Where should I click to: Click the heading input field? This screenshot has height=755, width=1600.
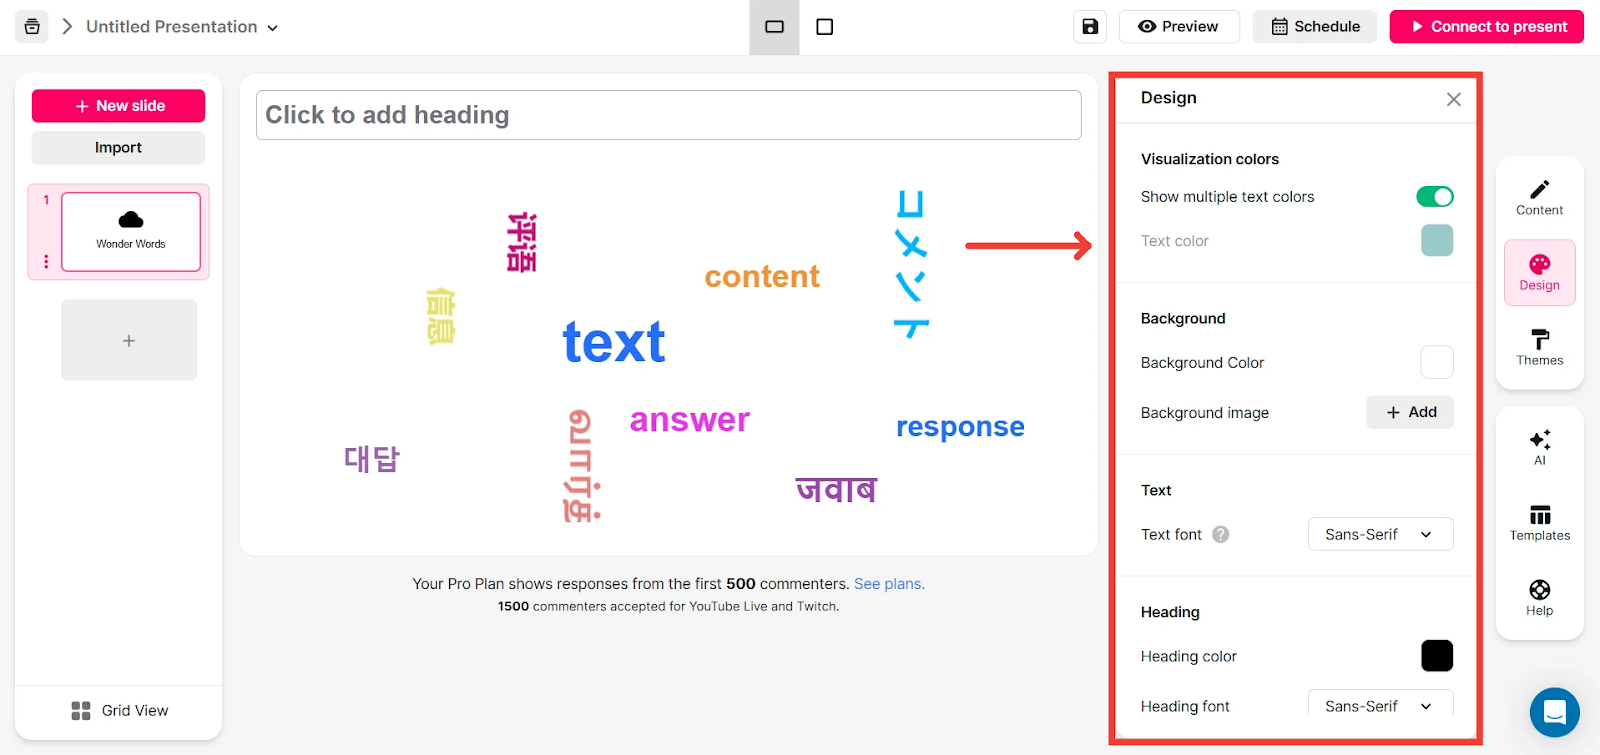coord(669,115)
